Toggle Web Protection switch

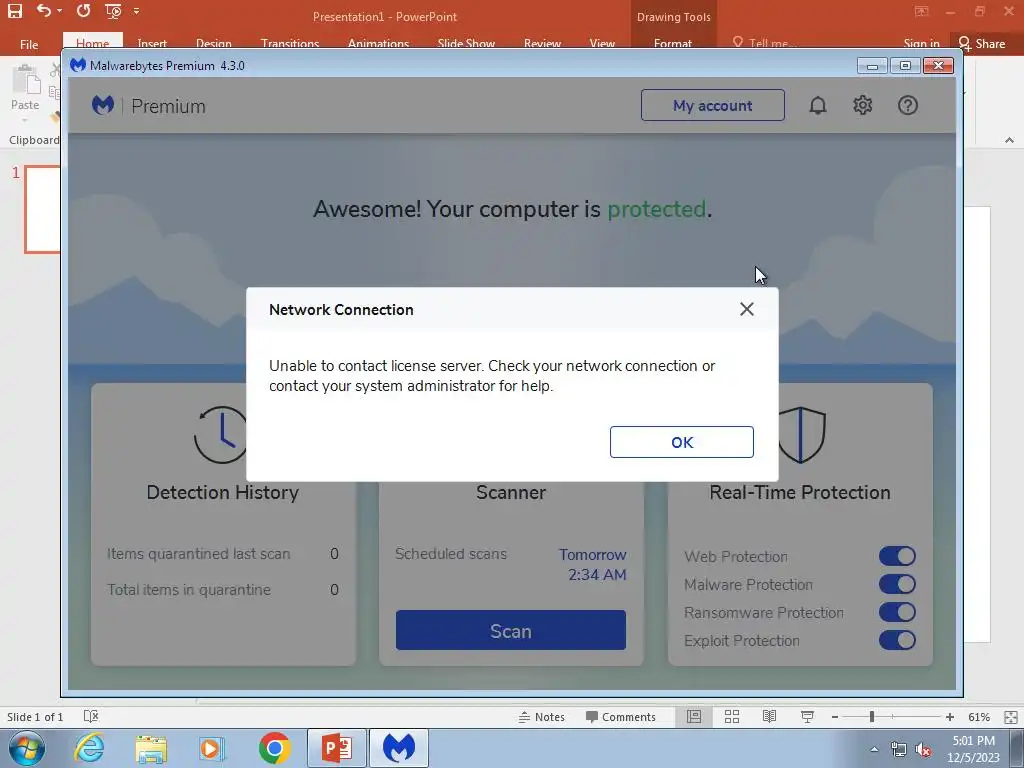click(x=897, y=556)
